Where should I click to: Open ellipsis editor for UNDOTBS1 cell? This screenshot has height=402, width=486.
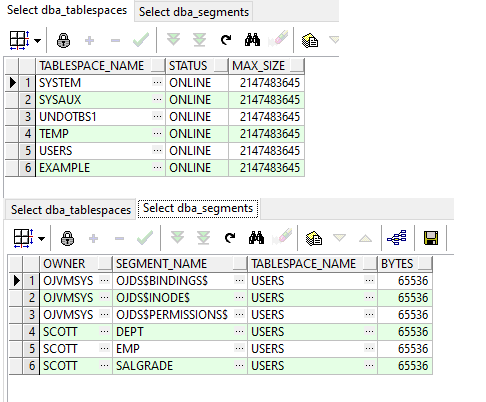point(157,116)
